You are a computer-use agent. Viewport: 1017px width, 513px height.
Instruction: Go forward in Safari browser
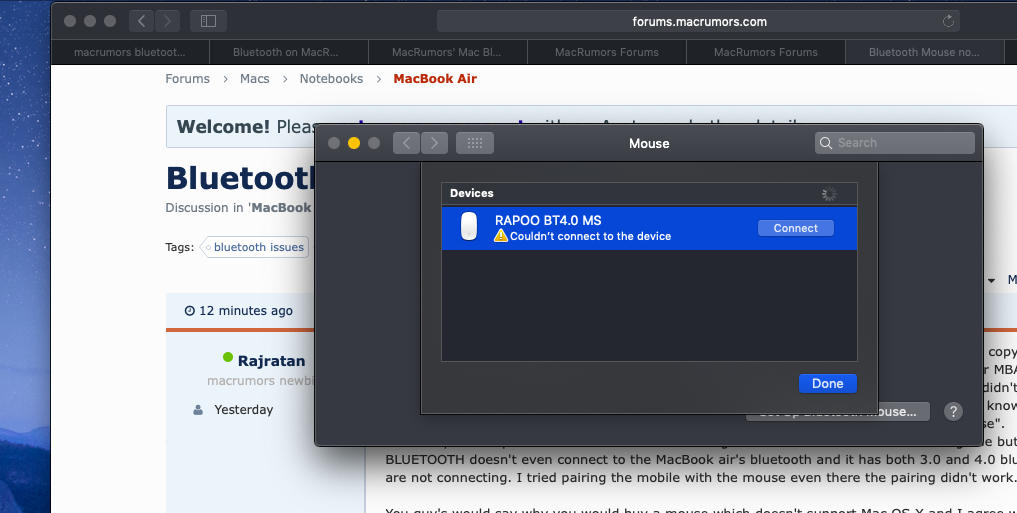[167, 21]
